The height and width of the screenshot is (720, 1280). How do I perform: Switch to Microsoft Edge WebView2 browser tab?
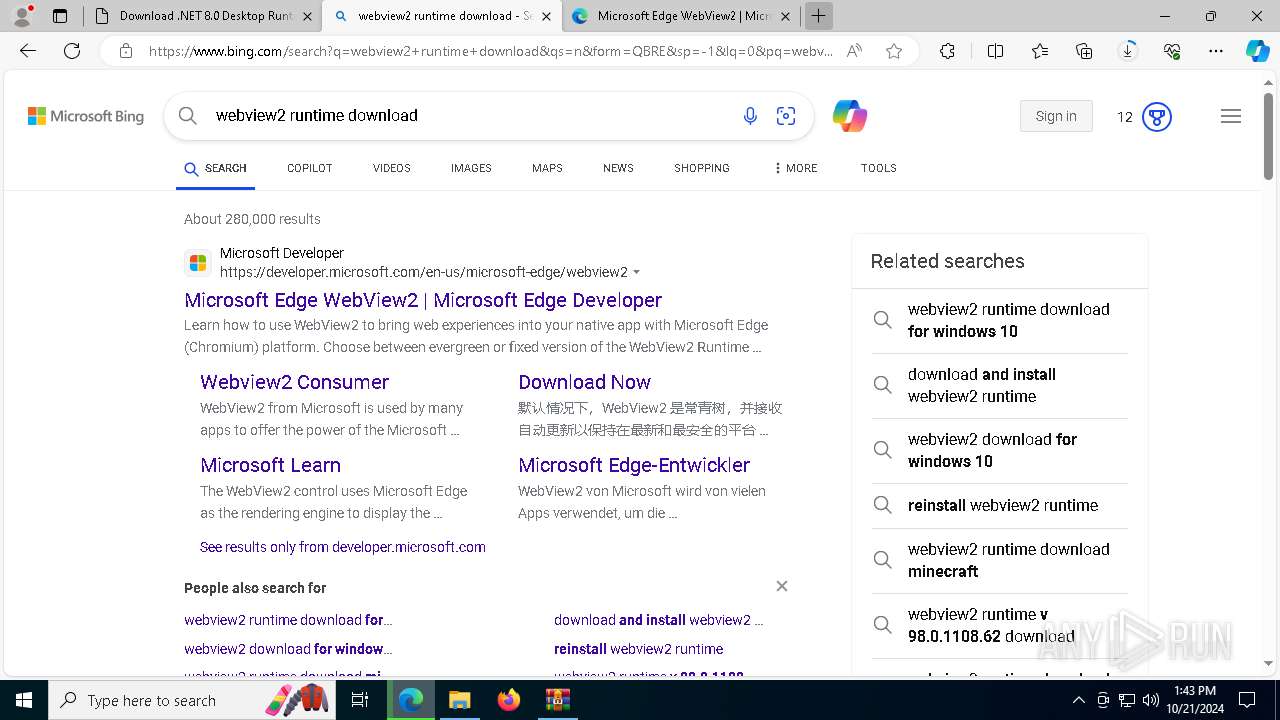(x=681, y=16)
